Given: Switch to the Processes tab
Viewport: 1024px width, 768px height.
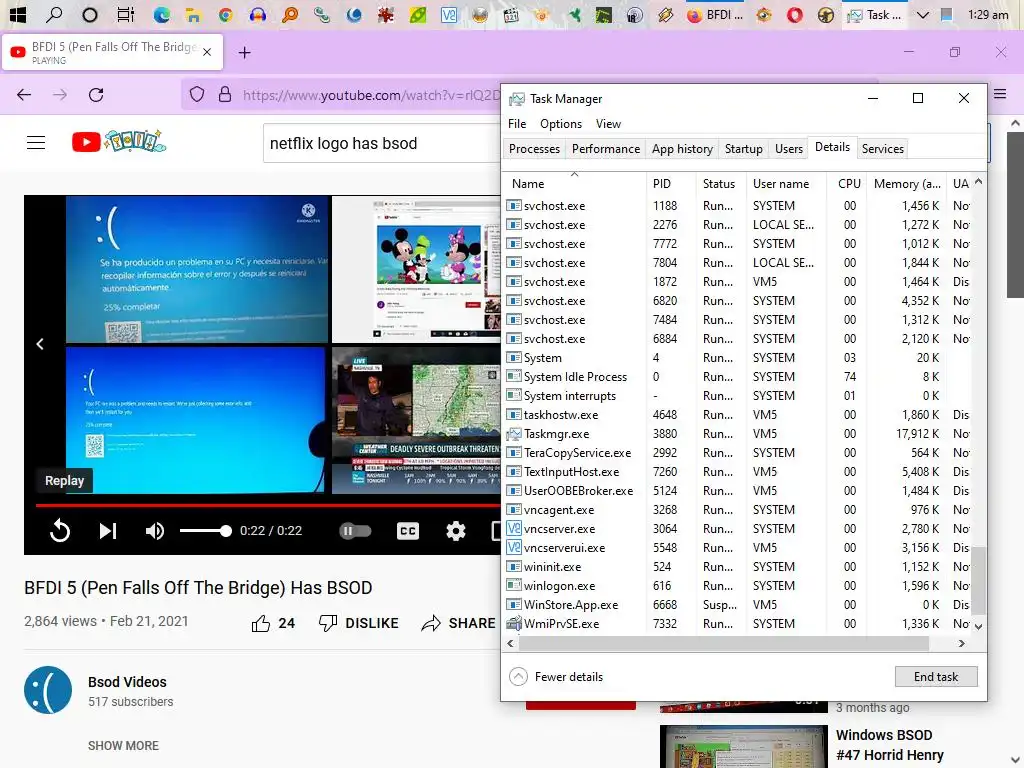Looking at the screenshot, I should 534,149.
